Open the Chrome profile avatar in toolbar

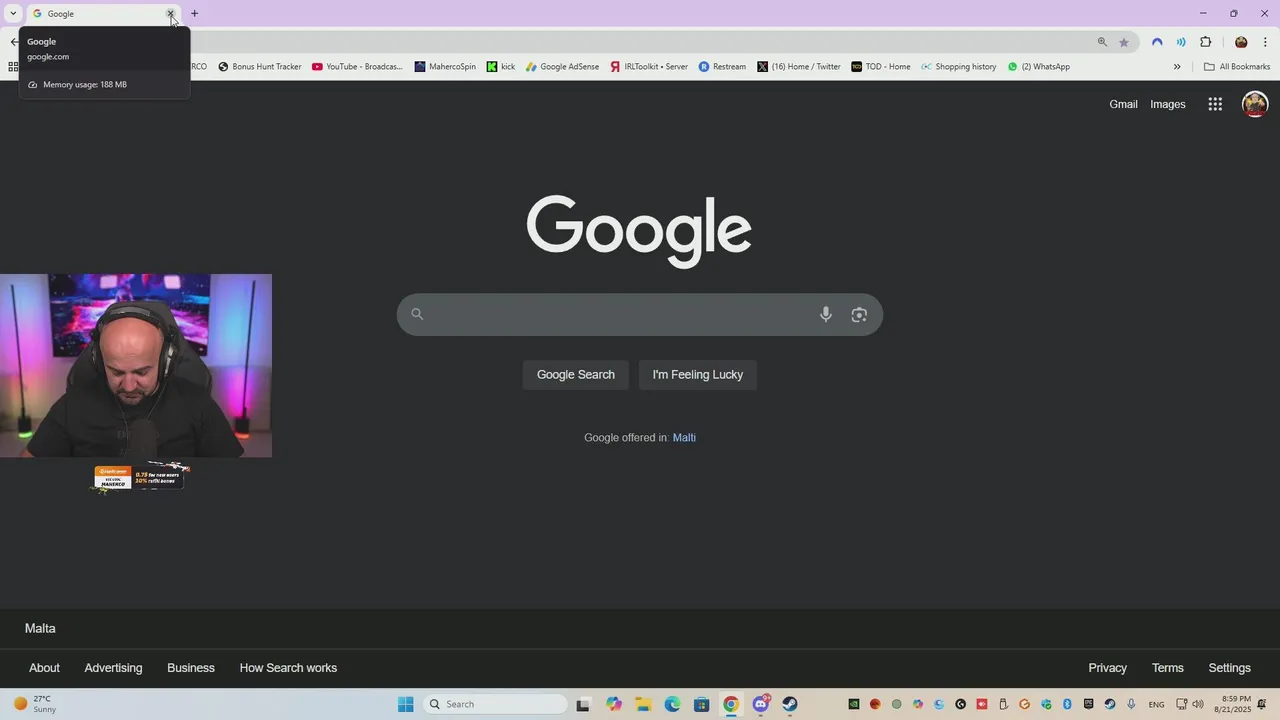[x=1241, y=42]
